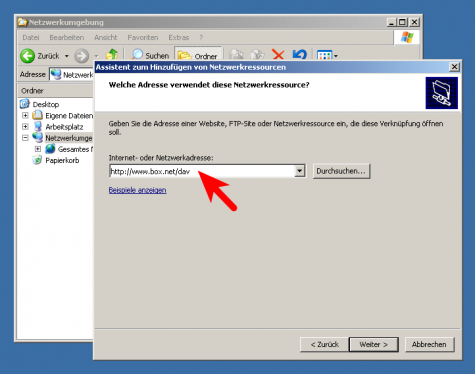This screenshot has width=475, height=374.
Task: Close the Netzwerkumgebung Explorer window
Action: click(x=414, y=22)
